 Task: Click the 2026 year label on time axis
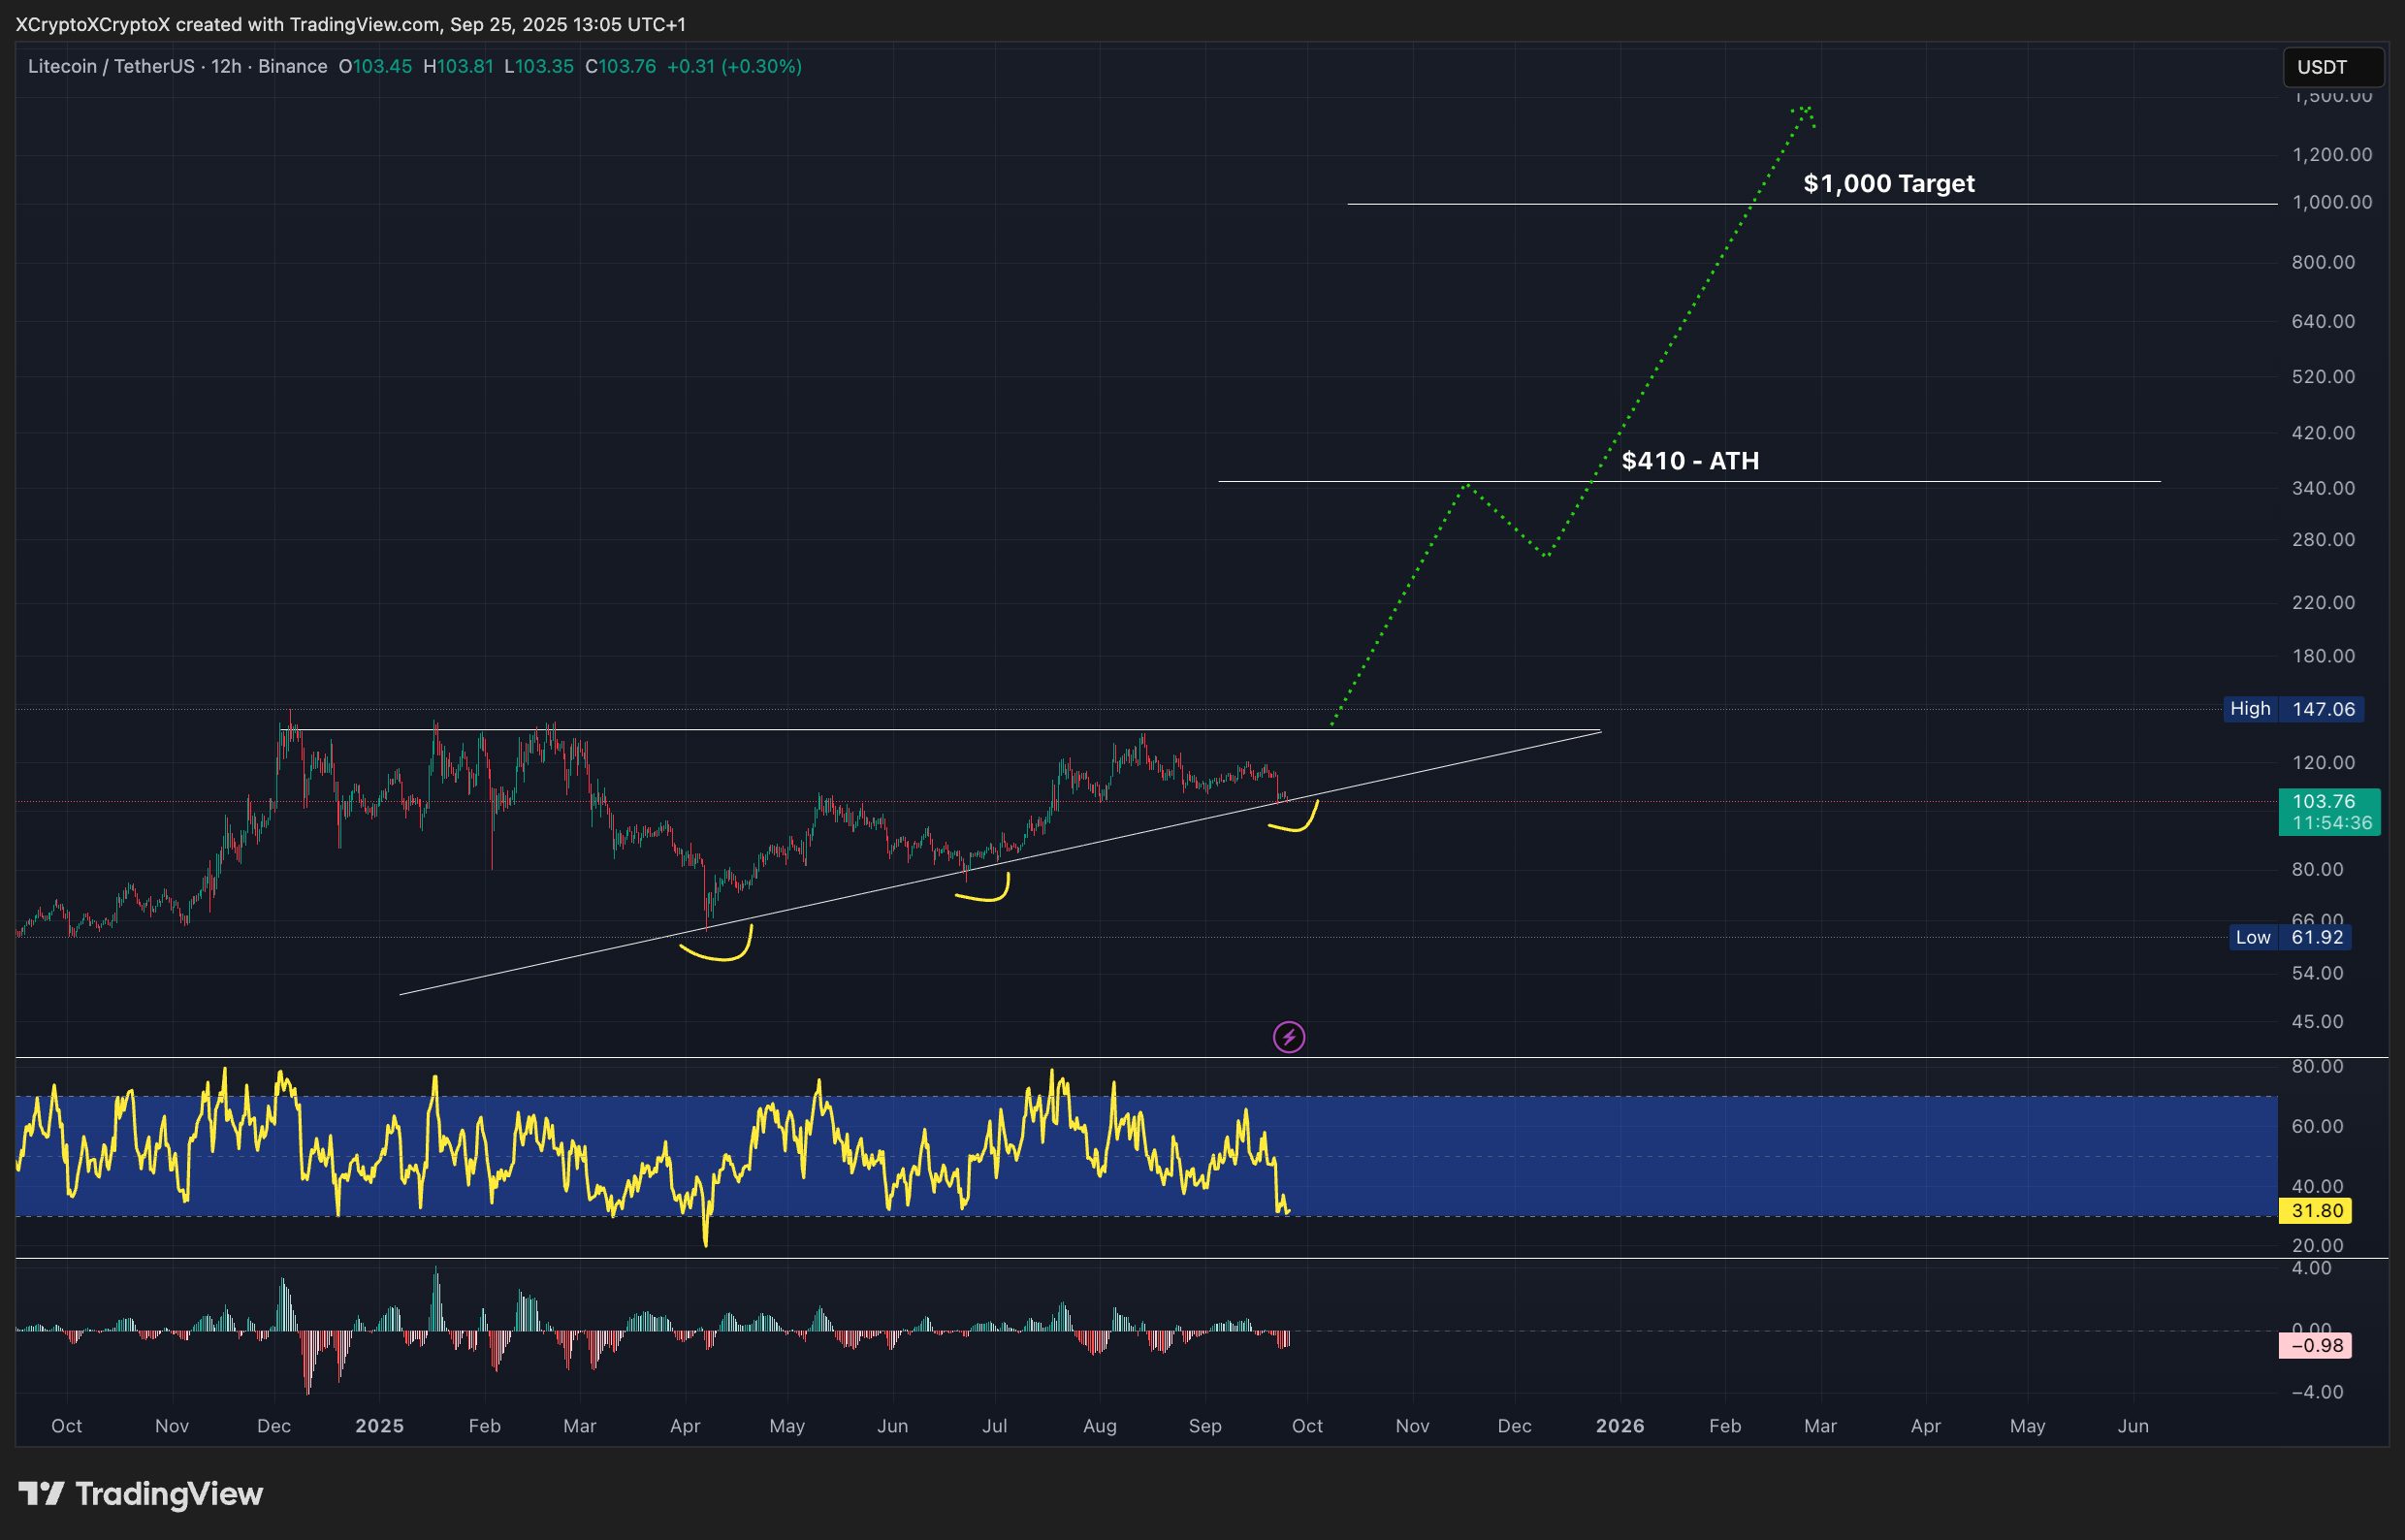click(1621, 1425)
